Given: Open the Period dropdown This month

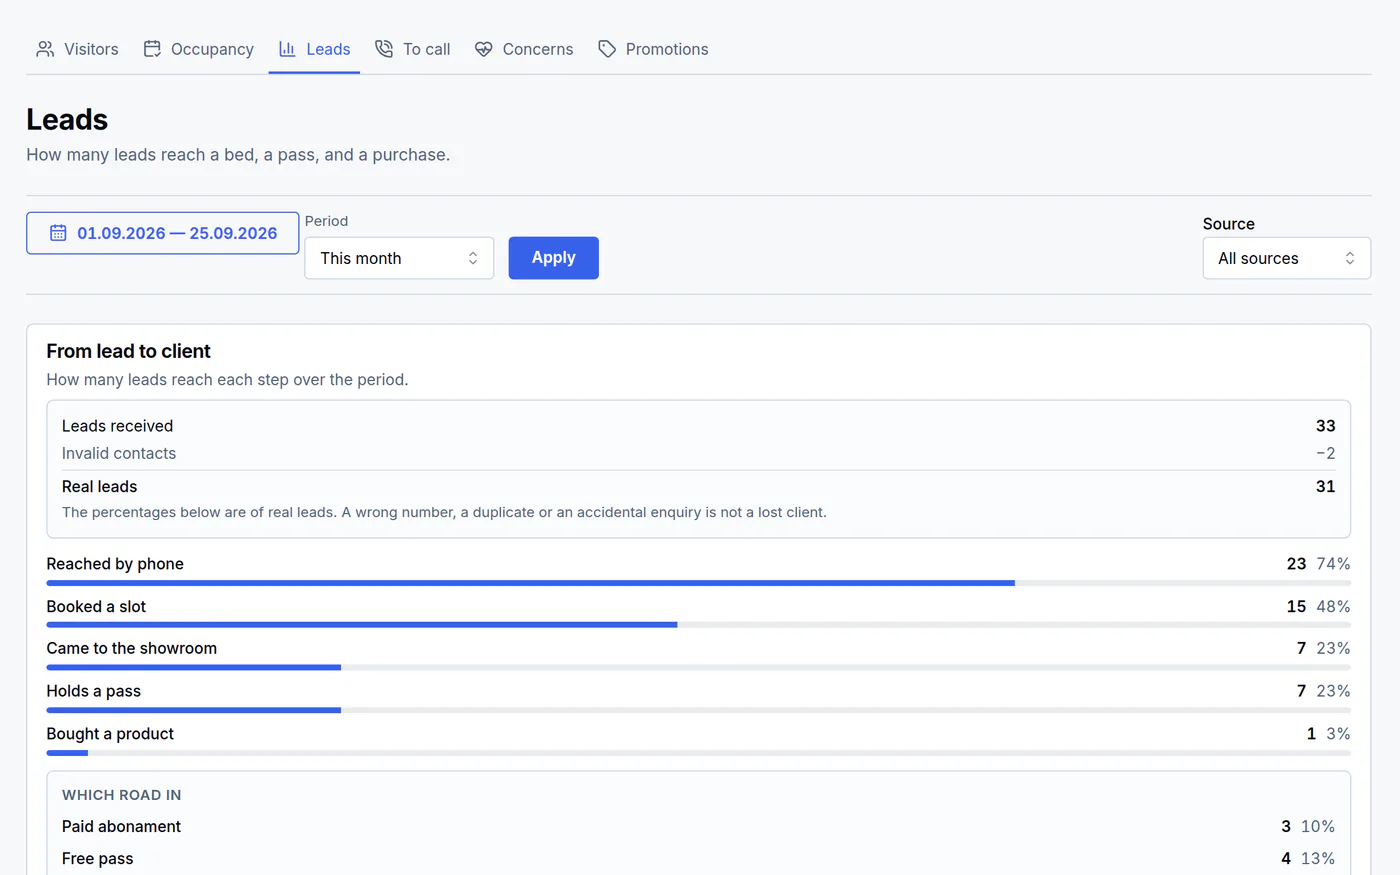Looking at the screenshot, I should click(x=399, y=258).
